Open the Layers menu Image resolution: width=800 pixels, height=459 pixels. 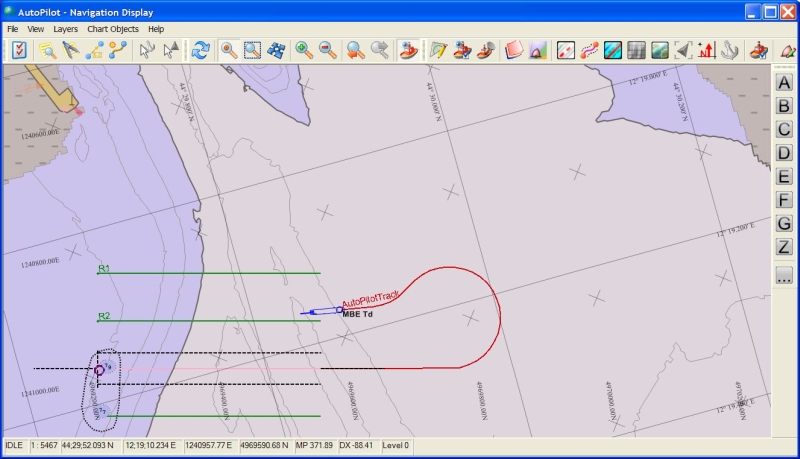66,29
